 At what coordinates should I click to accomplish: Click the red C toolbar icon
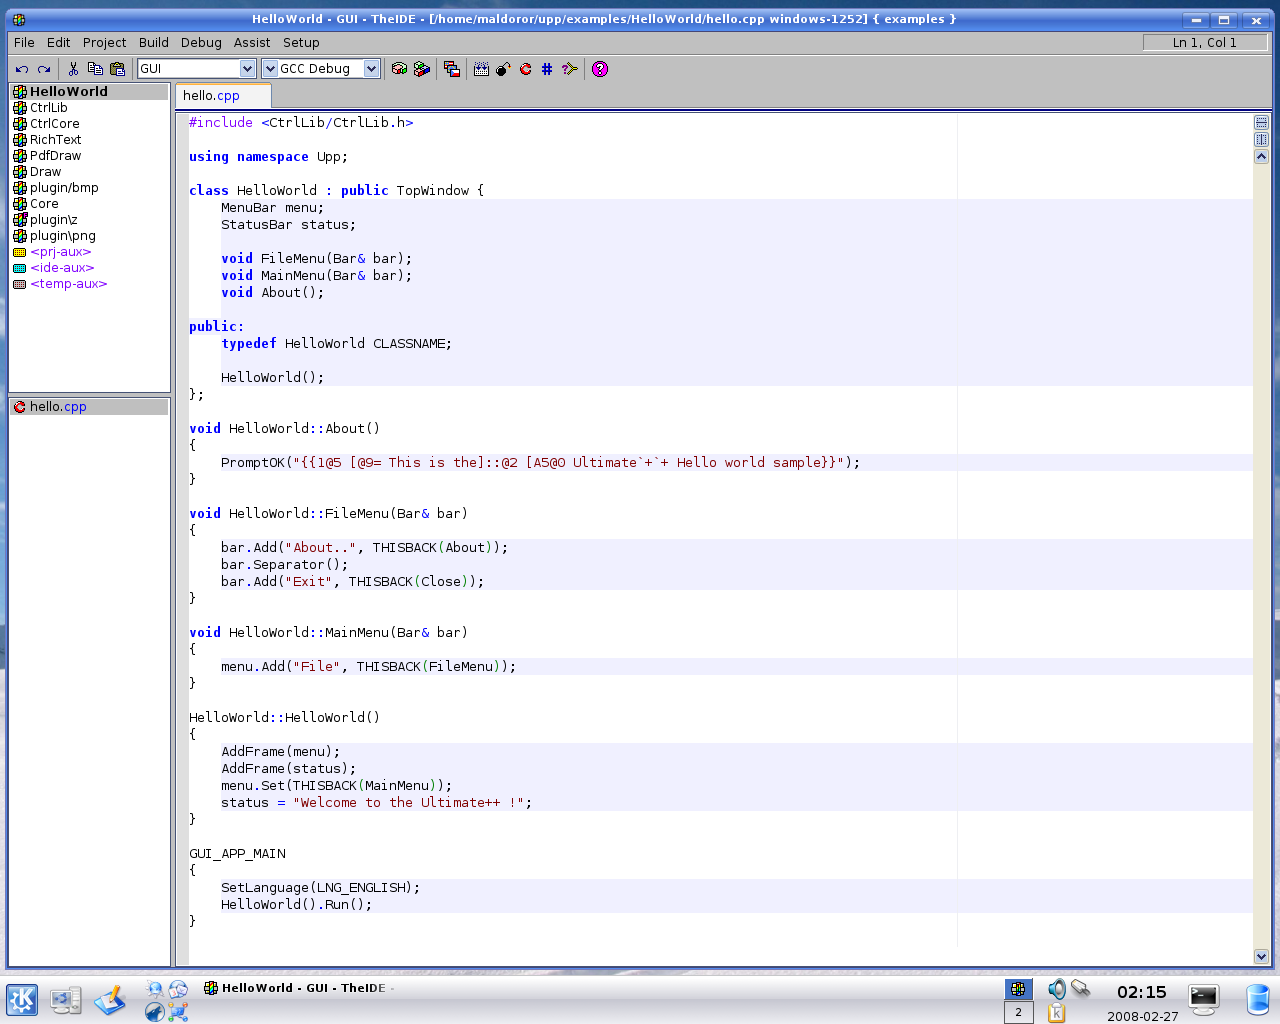point(525,69)
